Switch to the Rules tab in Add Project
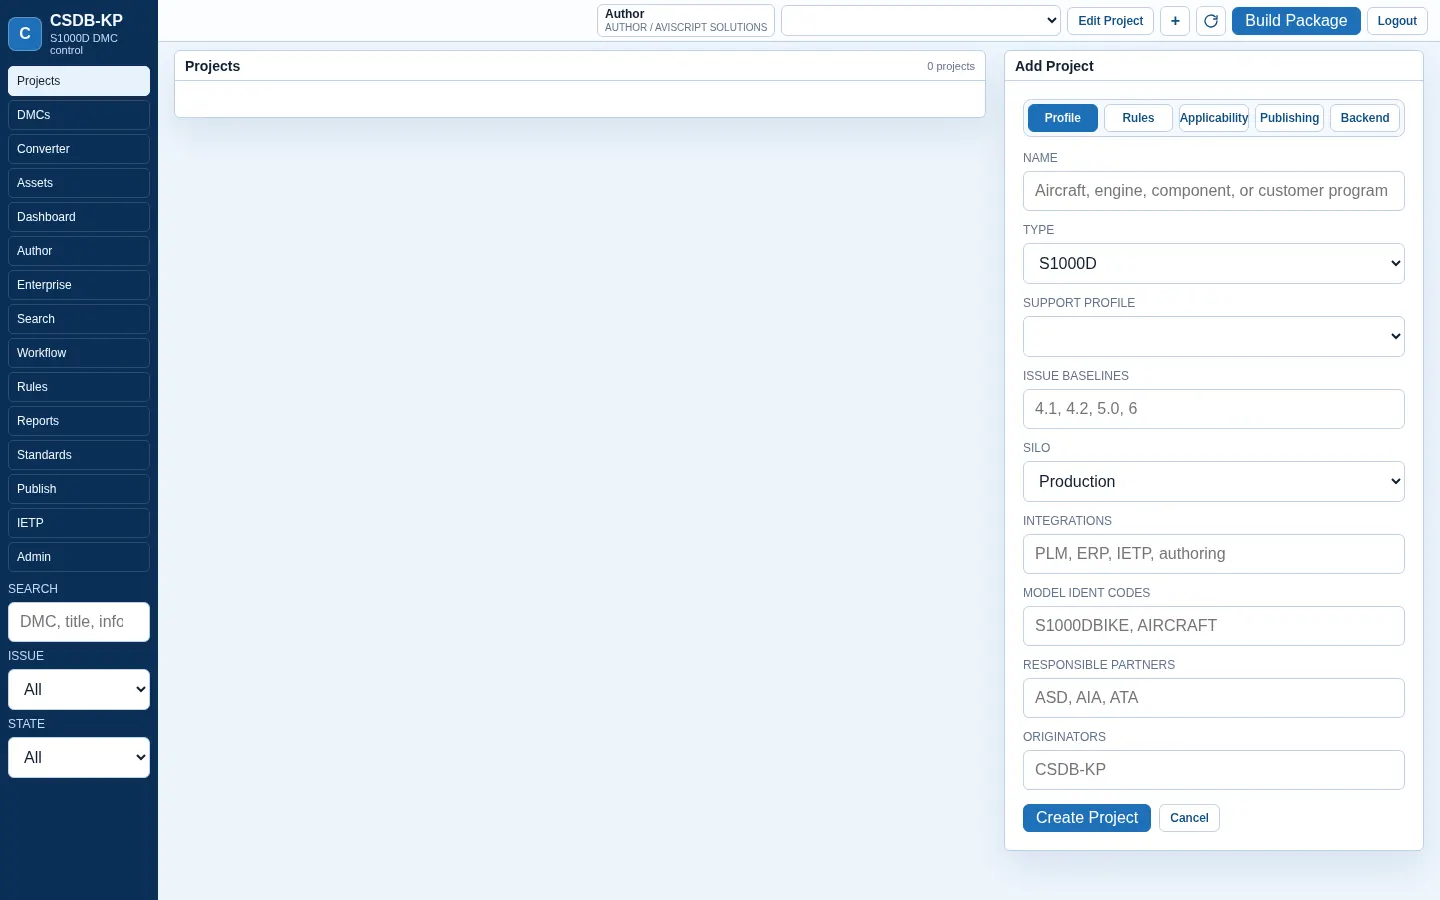Viewport: 1440px width, 900px height. click(1138, 118)
